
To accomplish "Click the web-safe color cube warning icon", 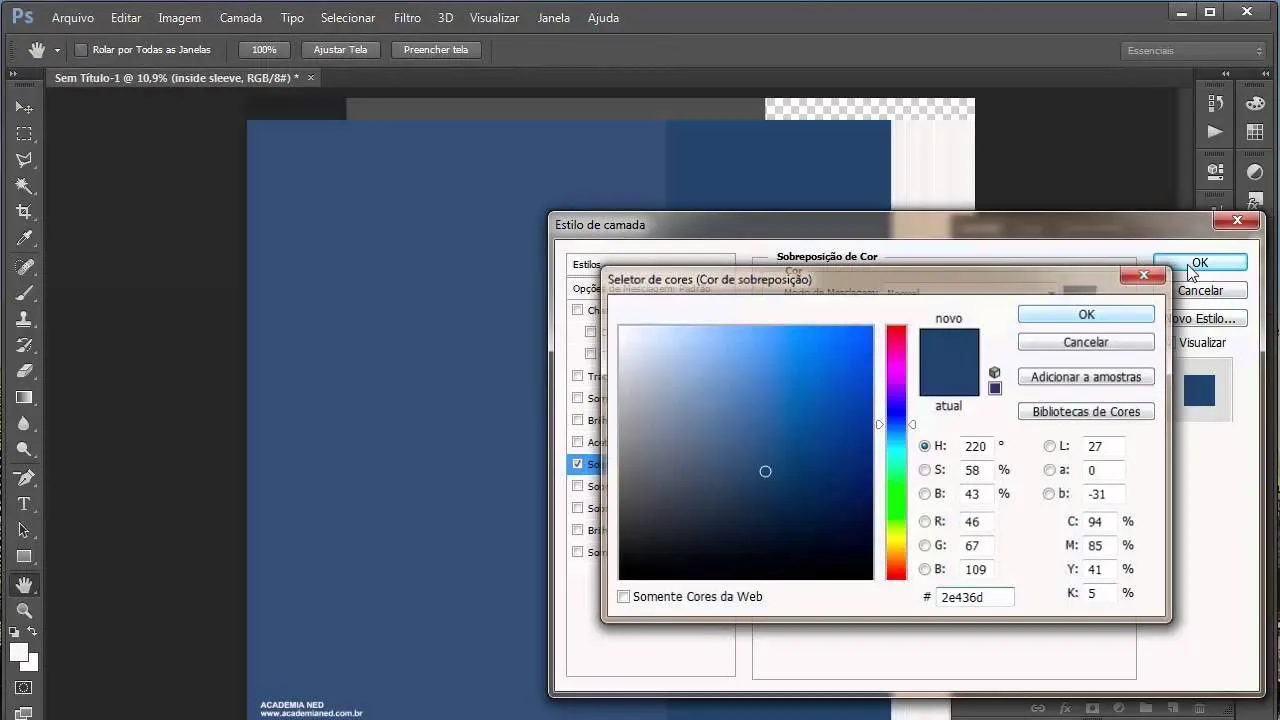I will click(994, 372).
